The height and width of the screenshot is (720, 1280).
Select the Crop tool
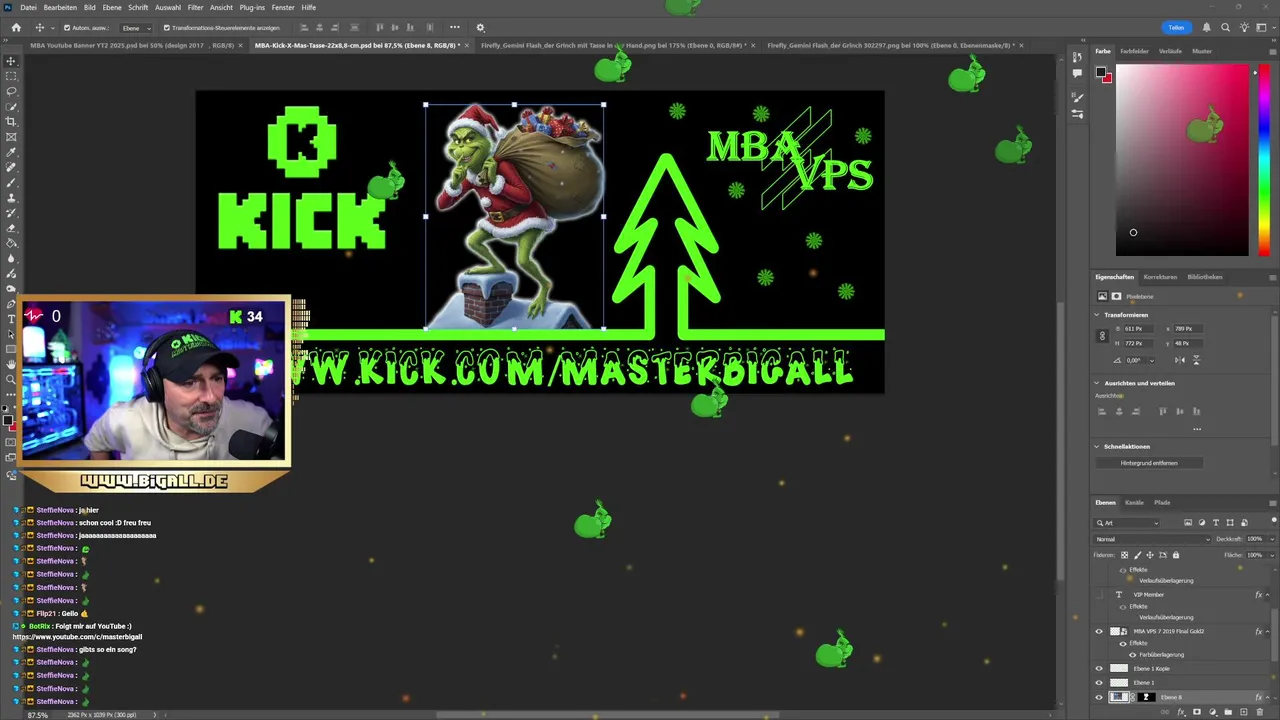[x=11, y=121]
